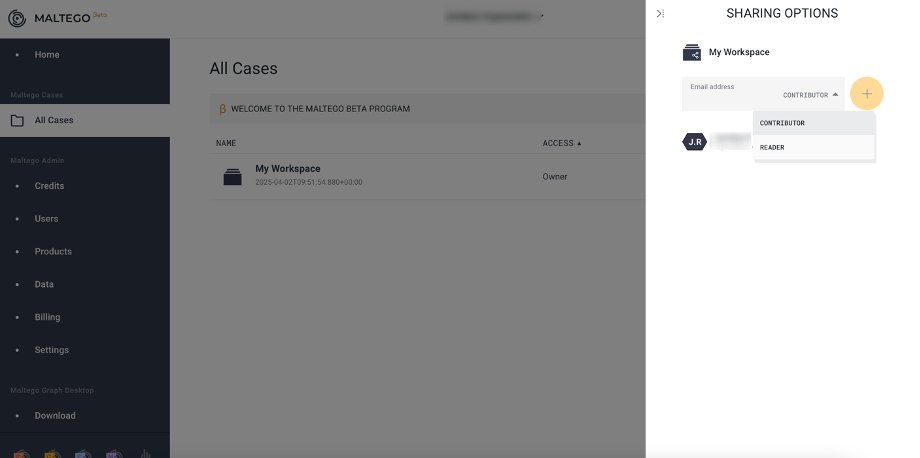Open Billing section in sidebar
Image resolution: width=920 pixels, height=458 pixels.
[48, 317]
